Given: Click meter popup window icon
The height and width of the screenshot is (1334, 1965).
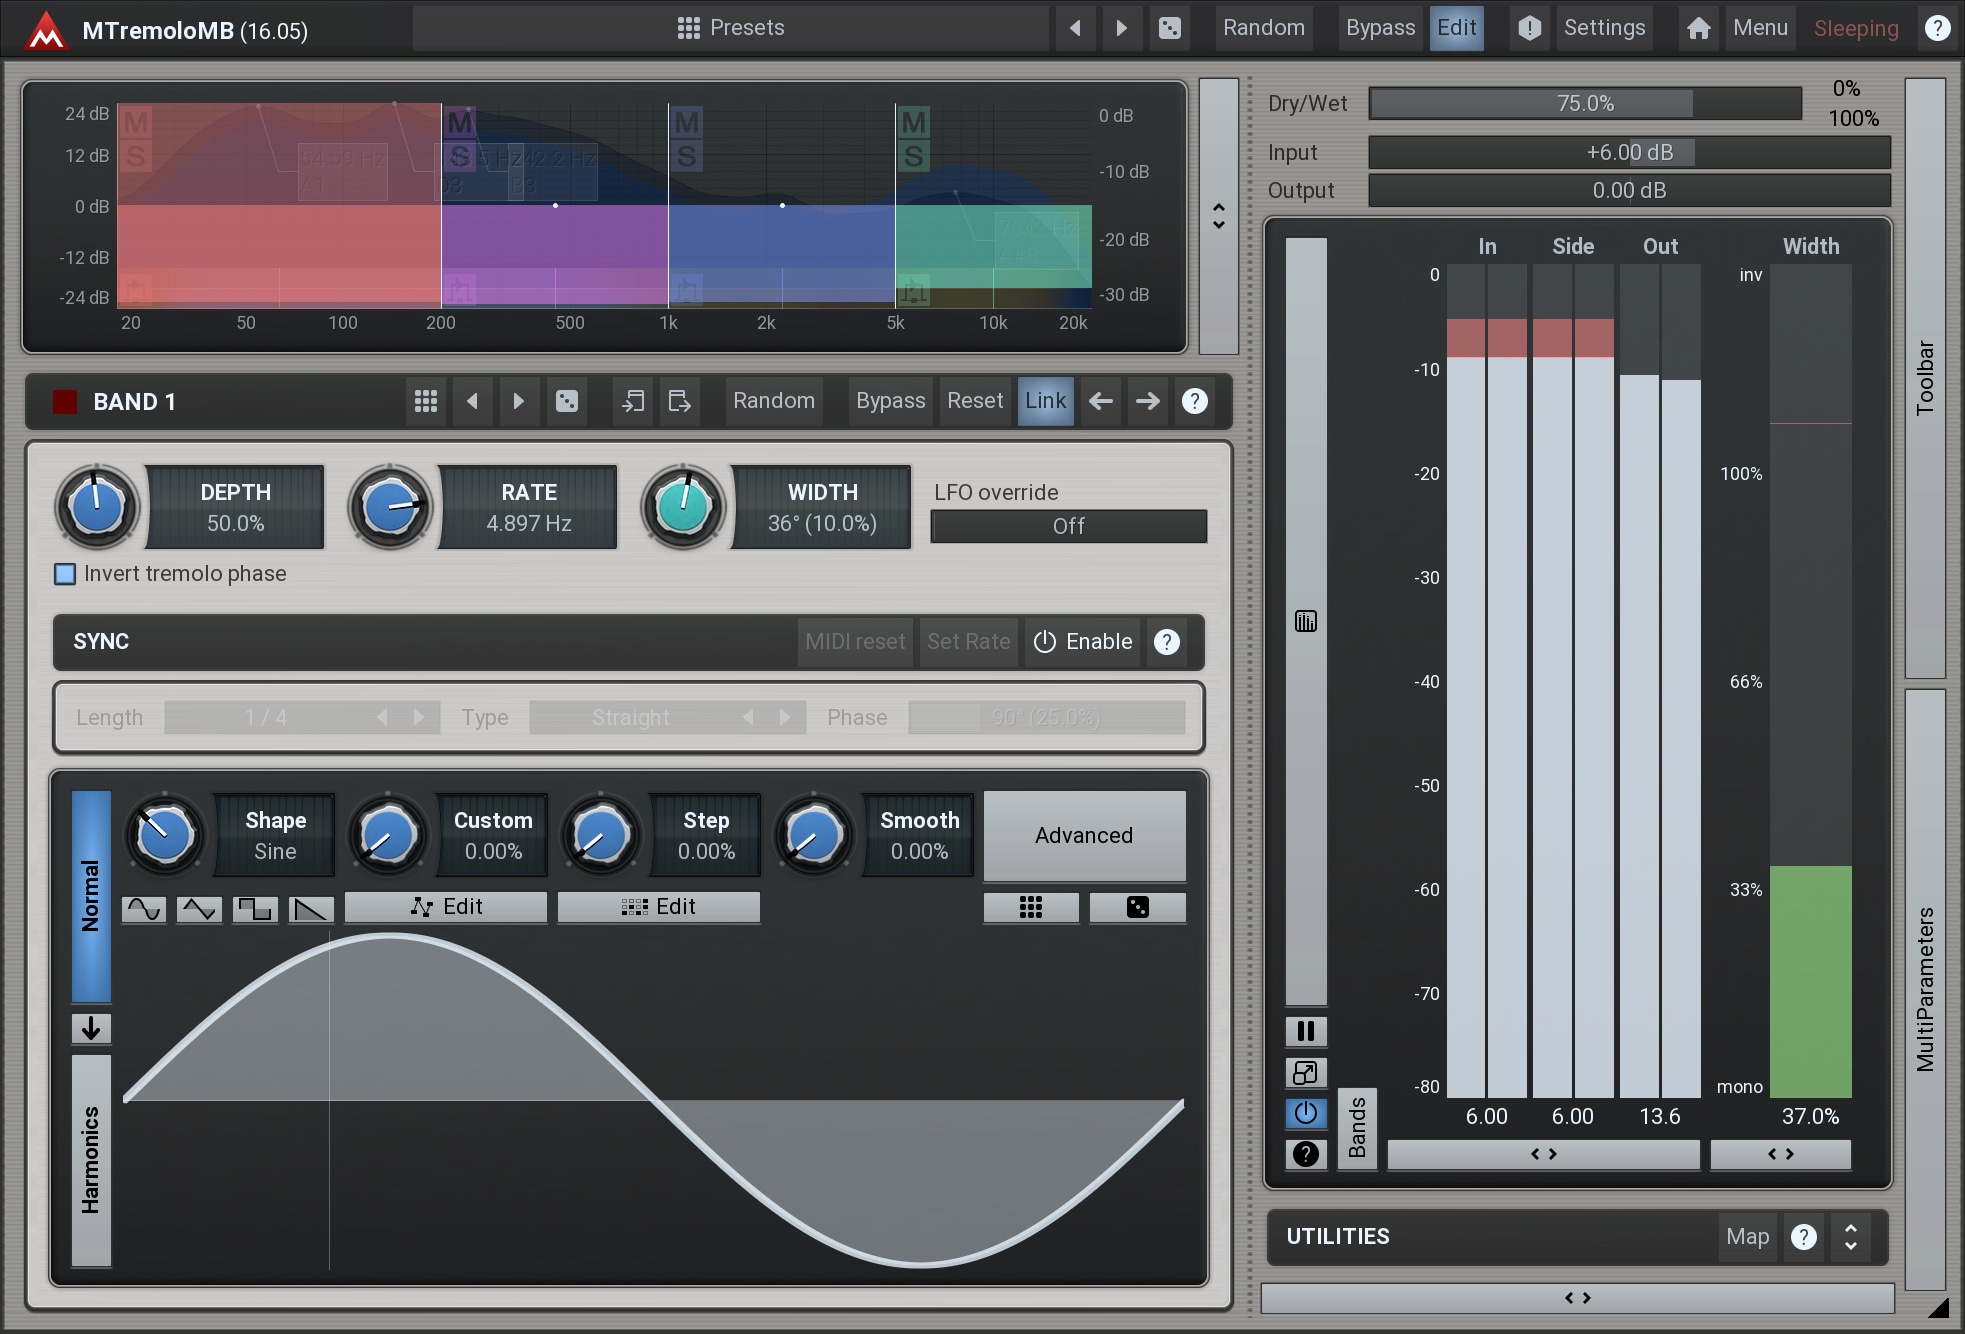Looking at the screenshot, I should coord(1306,1073).
